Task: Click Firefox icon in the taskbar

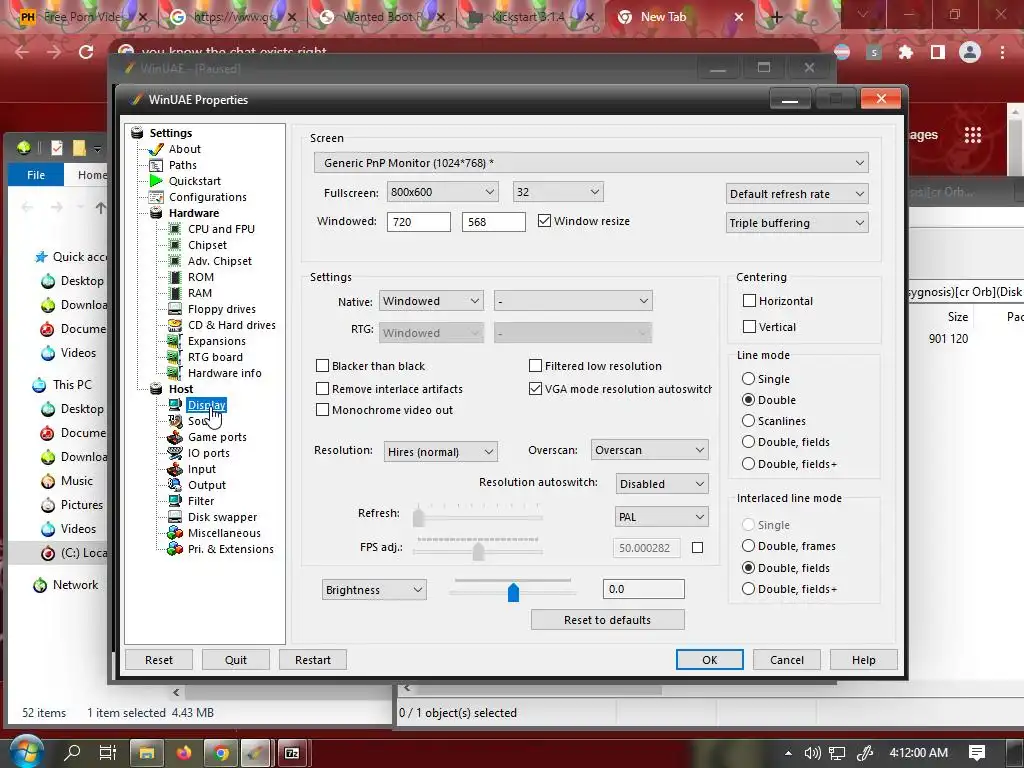Action: (184, 753)
